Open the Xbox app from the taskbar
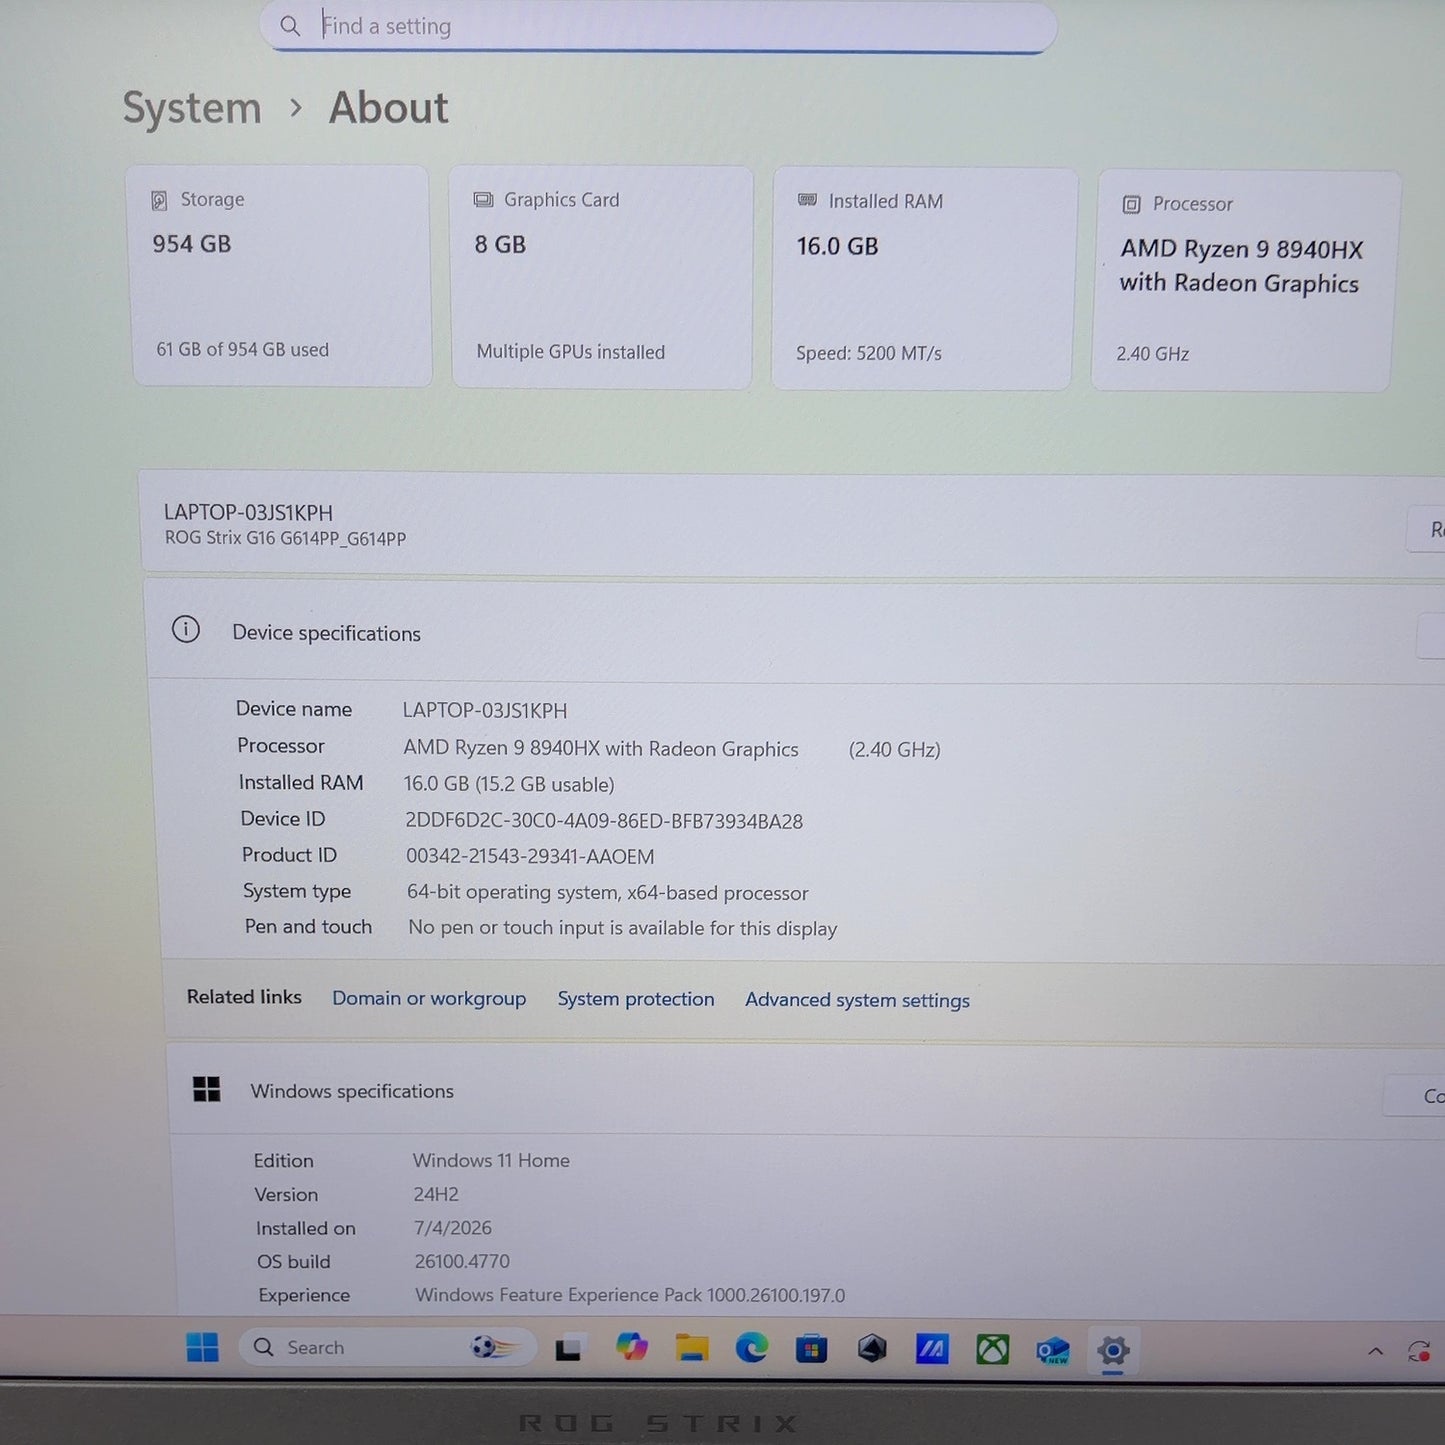The height and width of the screenshot is (1445, 1445). point(992,1351)
